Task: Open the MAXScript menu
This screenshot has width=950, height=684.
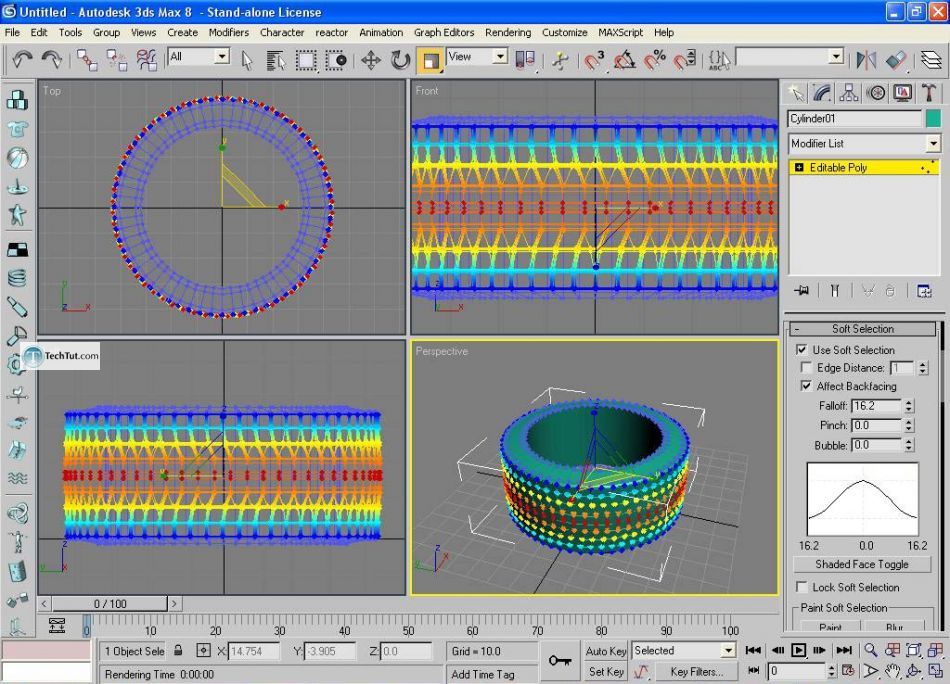Action: pos(620,33)
